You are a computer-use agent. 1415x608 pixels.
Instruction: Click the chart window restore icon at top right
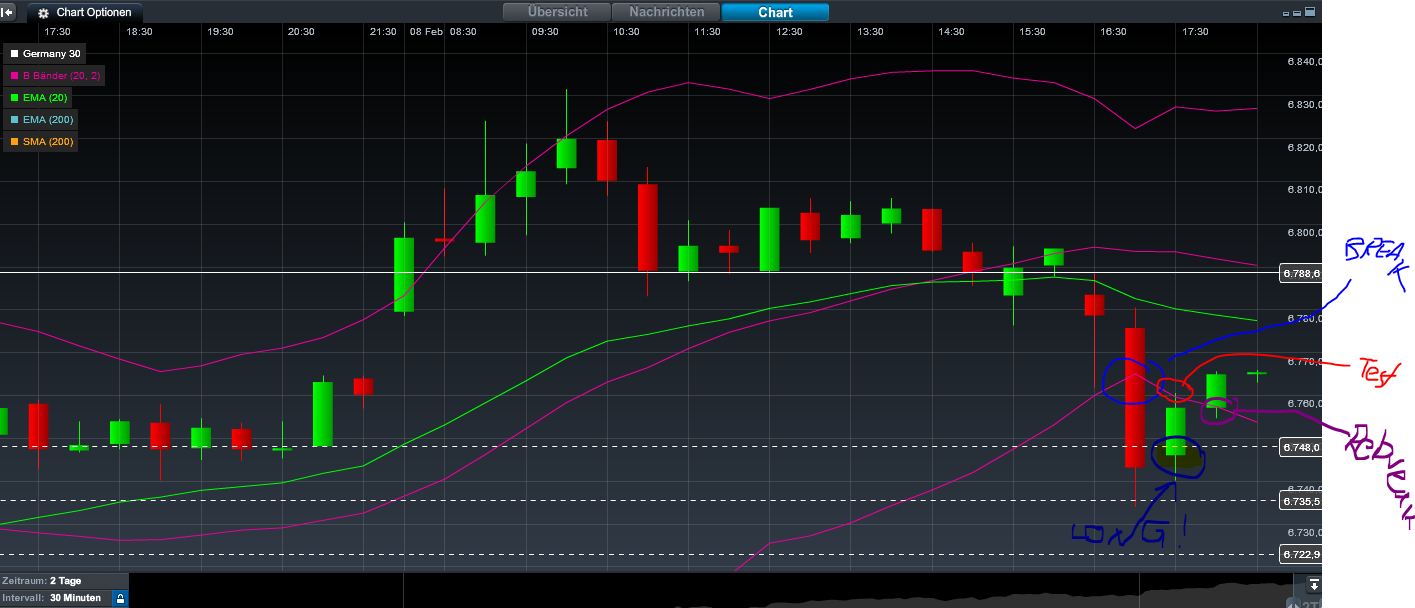tap(1296, 14)
